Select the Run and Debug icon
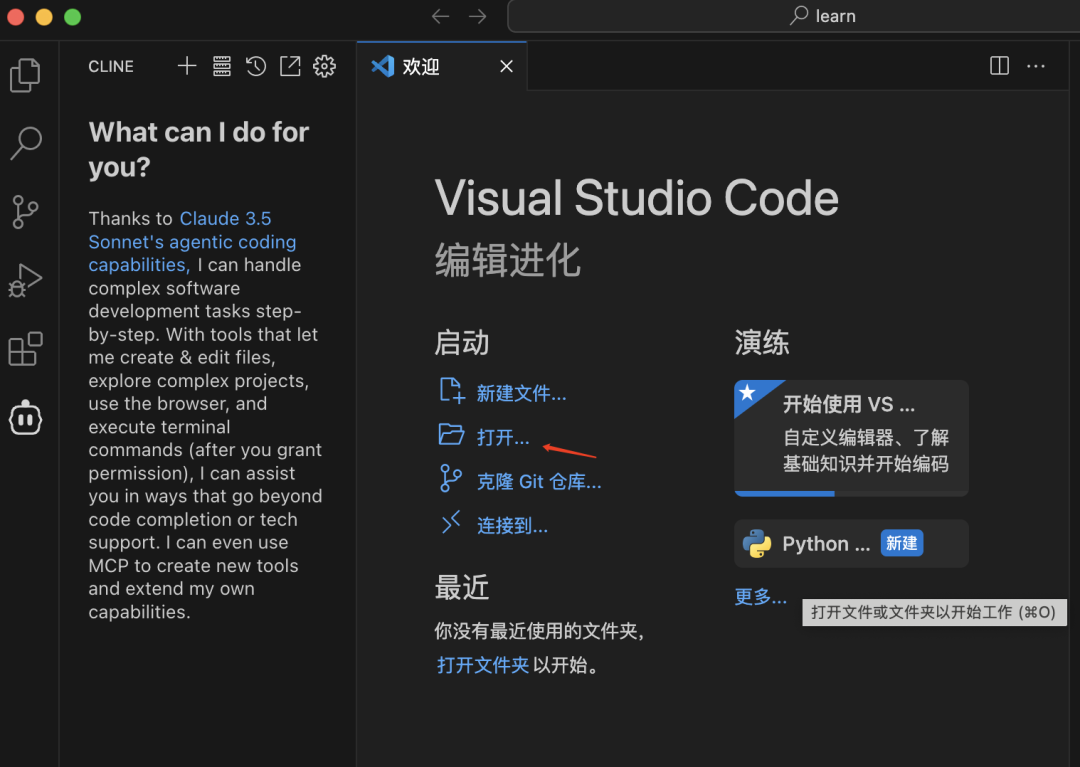This screenshot has width=1080, height=767. 26,280
